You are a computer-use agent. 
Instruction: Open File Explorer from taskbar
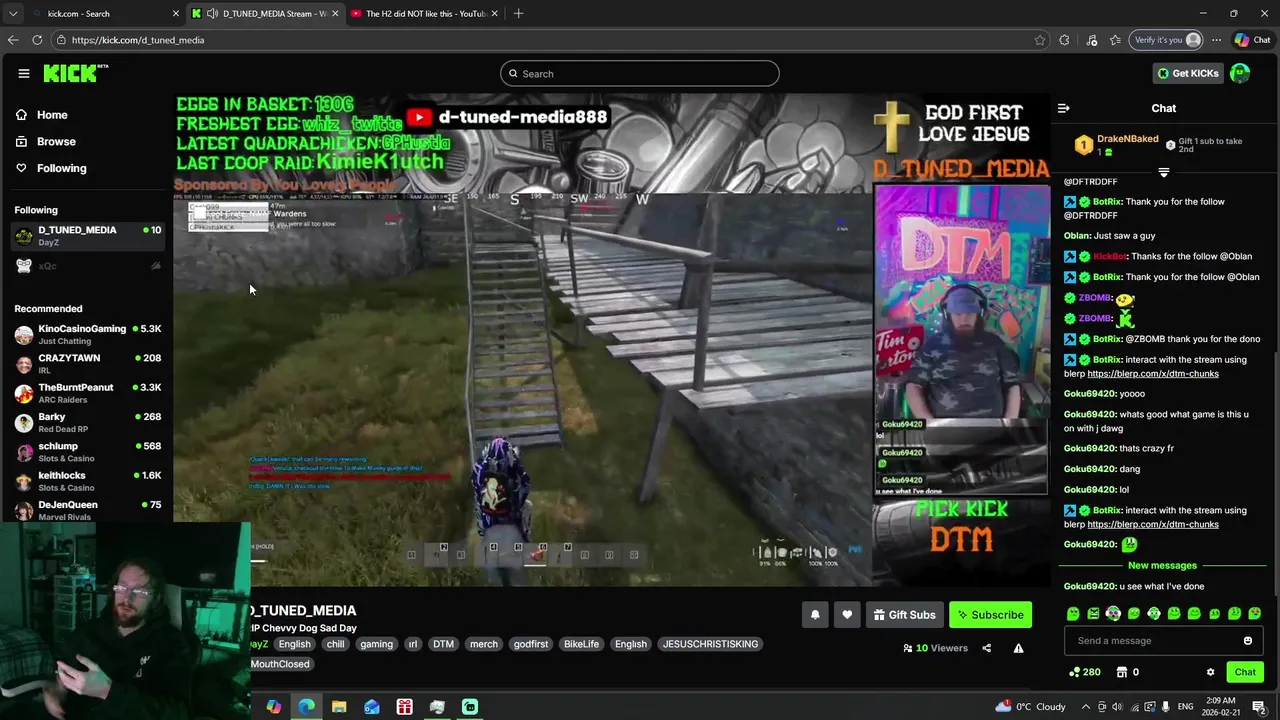click(339, 707)
